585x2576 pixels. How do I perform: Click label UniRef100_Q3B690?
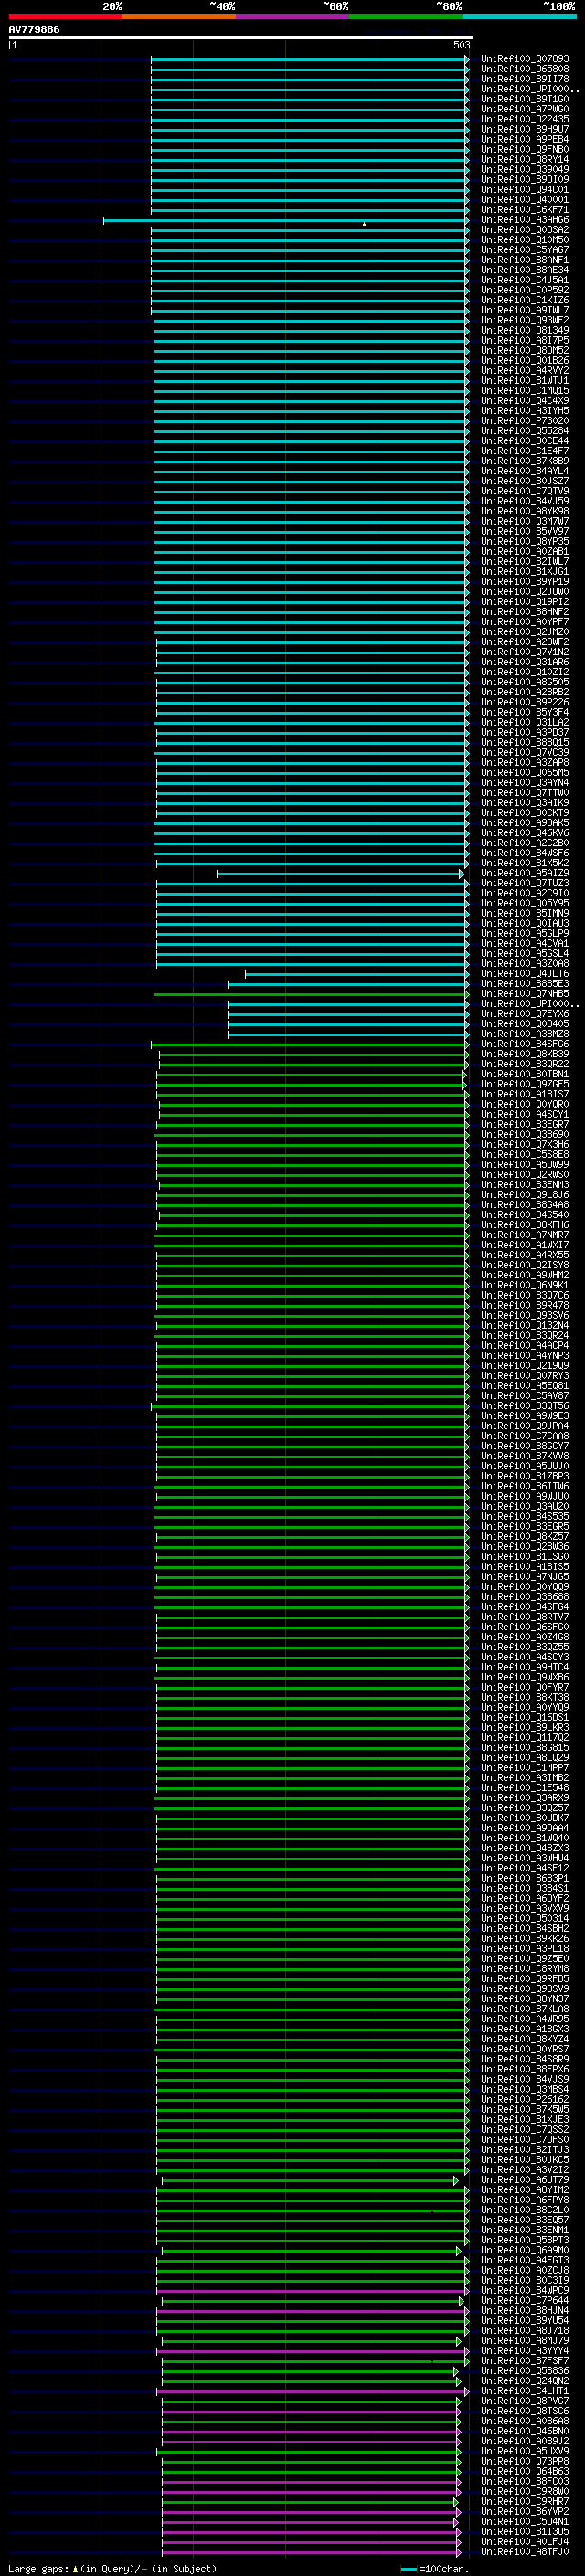coord(525,1134)
